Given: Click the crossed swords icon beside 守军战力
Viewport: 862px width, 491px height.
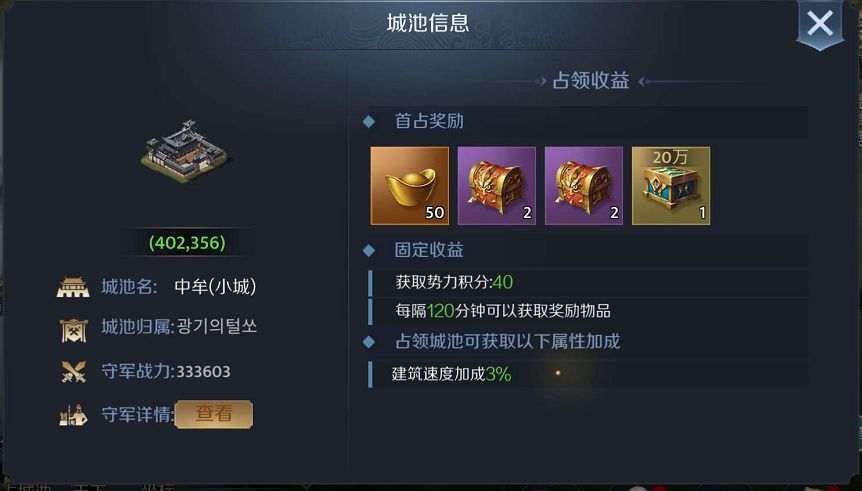Looking at the screenshot, I should pos(74,371).
